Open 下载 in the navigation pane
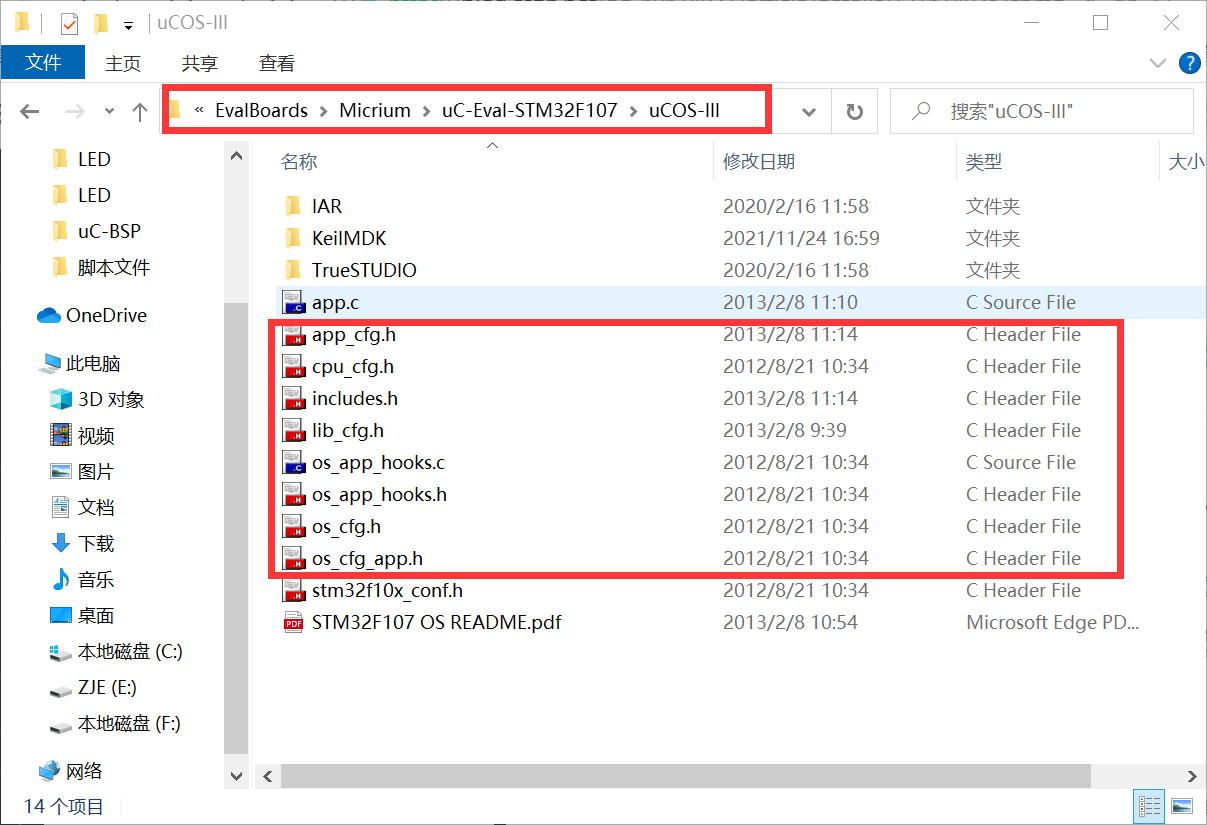Screen dimensions: 1207x825 point(96,543)
